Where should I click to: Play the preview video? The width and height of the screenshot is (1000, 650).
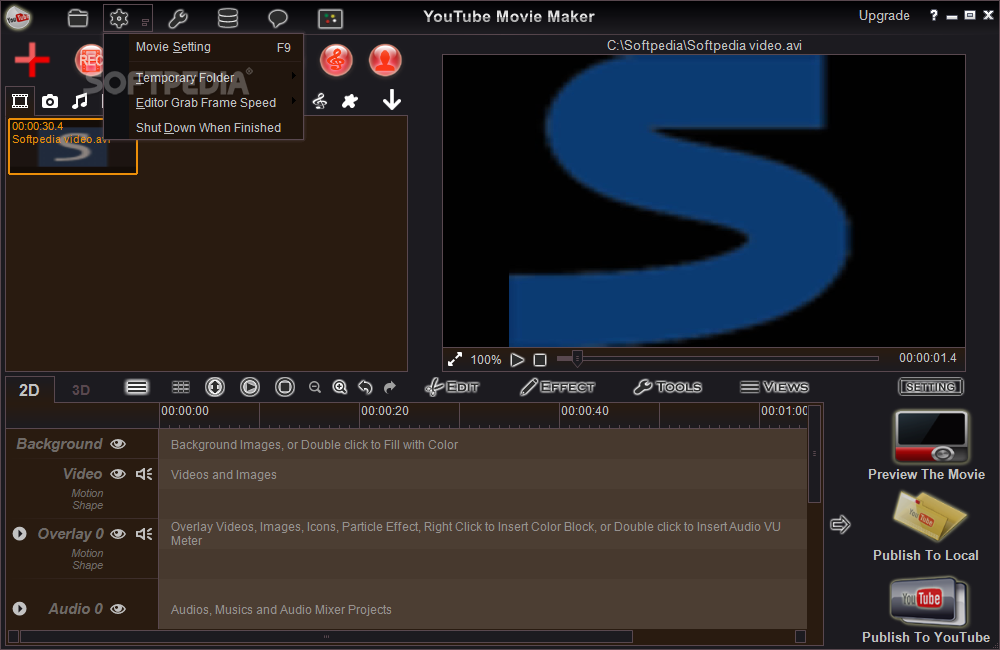[517, 360]
